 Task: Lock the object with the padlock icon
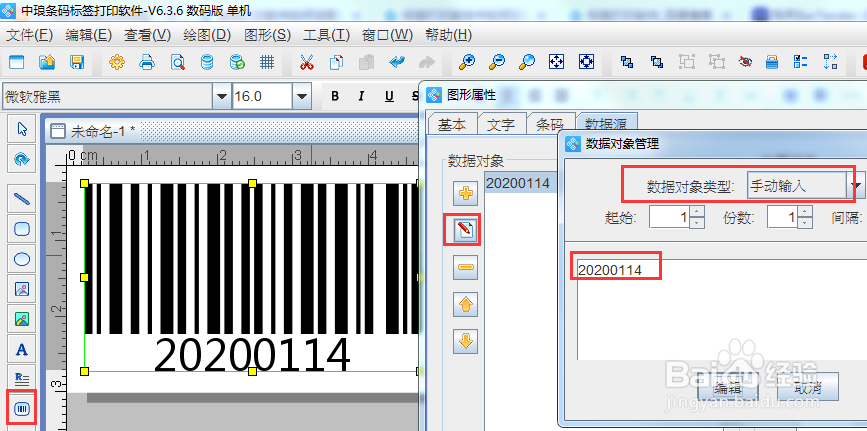pos(772,62)
